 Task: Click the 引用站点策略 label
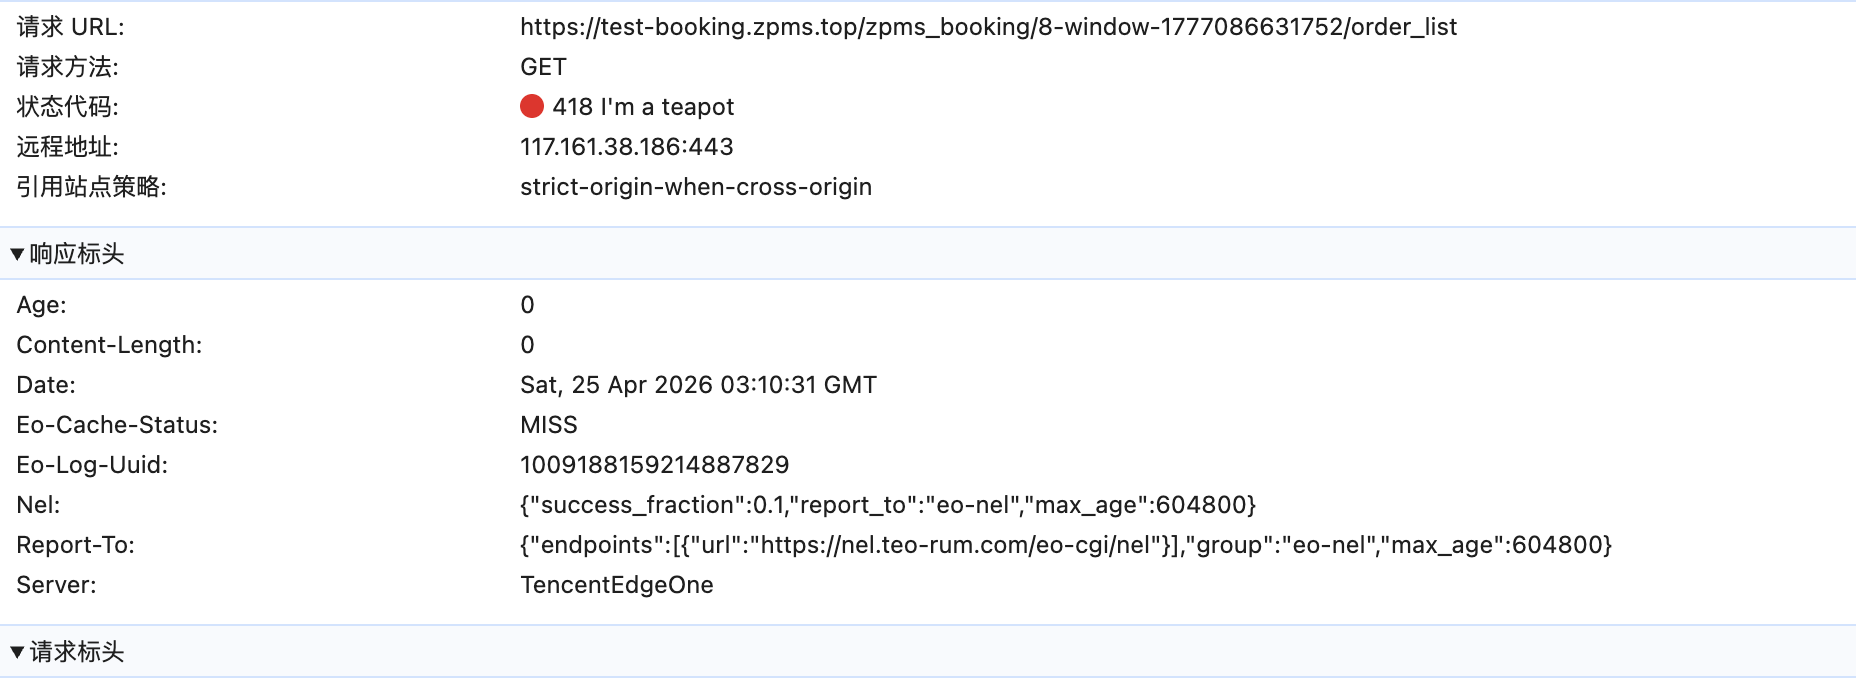pyautogui.click(x=91, y=187)
